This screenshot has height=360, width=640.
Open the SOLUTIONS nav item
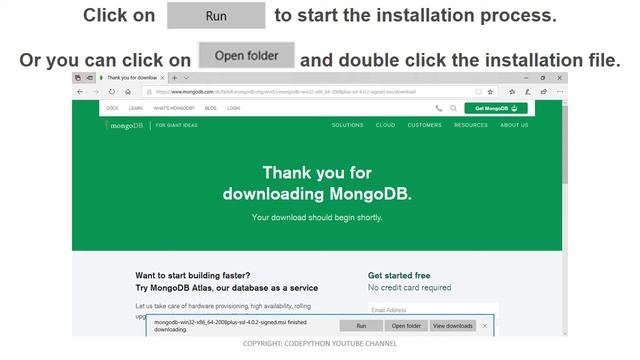(347, 125)
